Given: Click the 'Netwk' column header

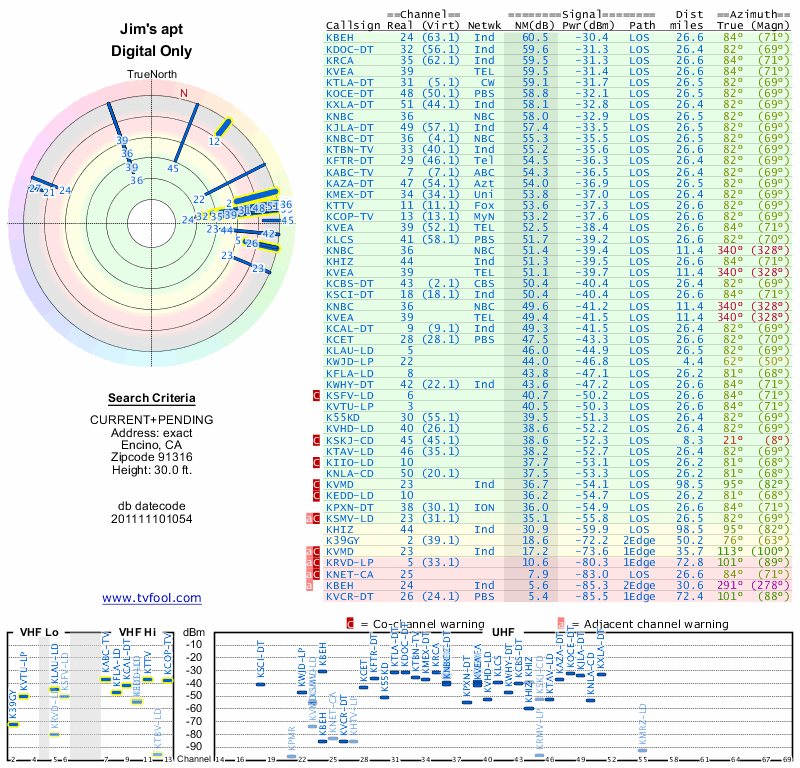Looking at the screenshot, I should click(x=484, y=26).
